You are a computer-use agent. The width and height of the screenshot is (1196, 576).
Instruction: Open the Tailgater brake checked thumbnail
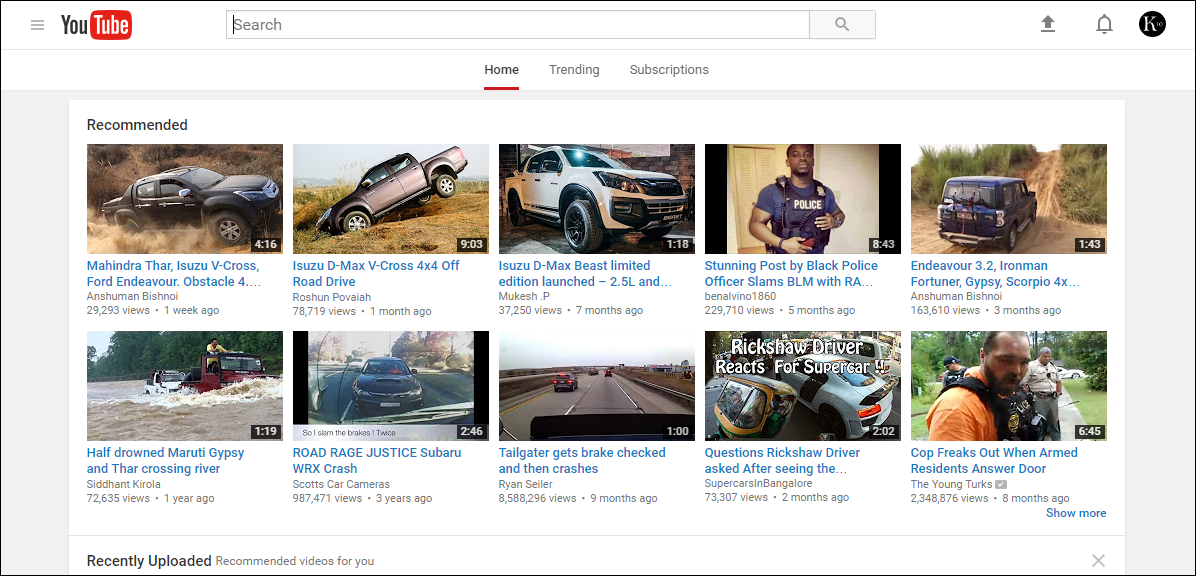click(596, 386)
